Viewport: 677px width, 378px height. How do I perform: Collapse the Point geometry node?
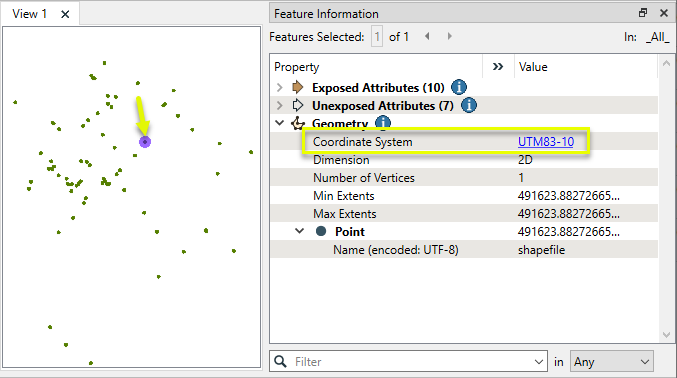click(299, 231)
